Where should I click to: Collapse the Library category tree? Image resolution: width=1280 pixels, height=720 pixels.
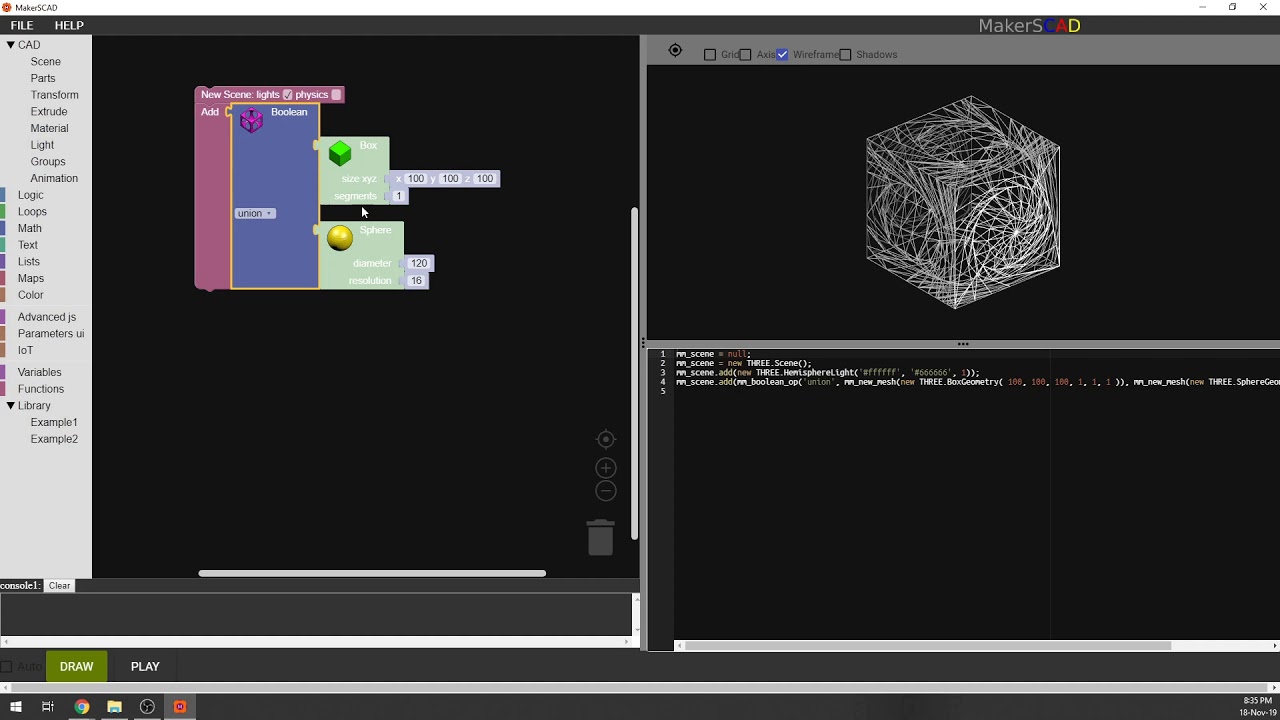tap(10, 406)
